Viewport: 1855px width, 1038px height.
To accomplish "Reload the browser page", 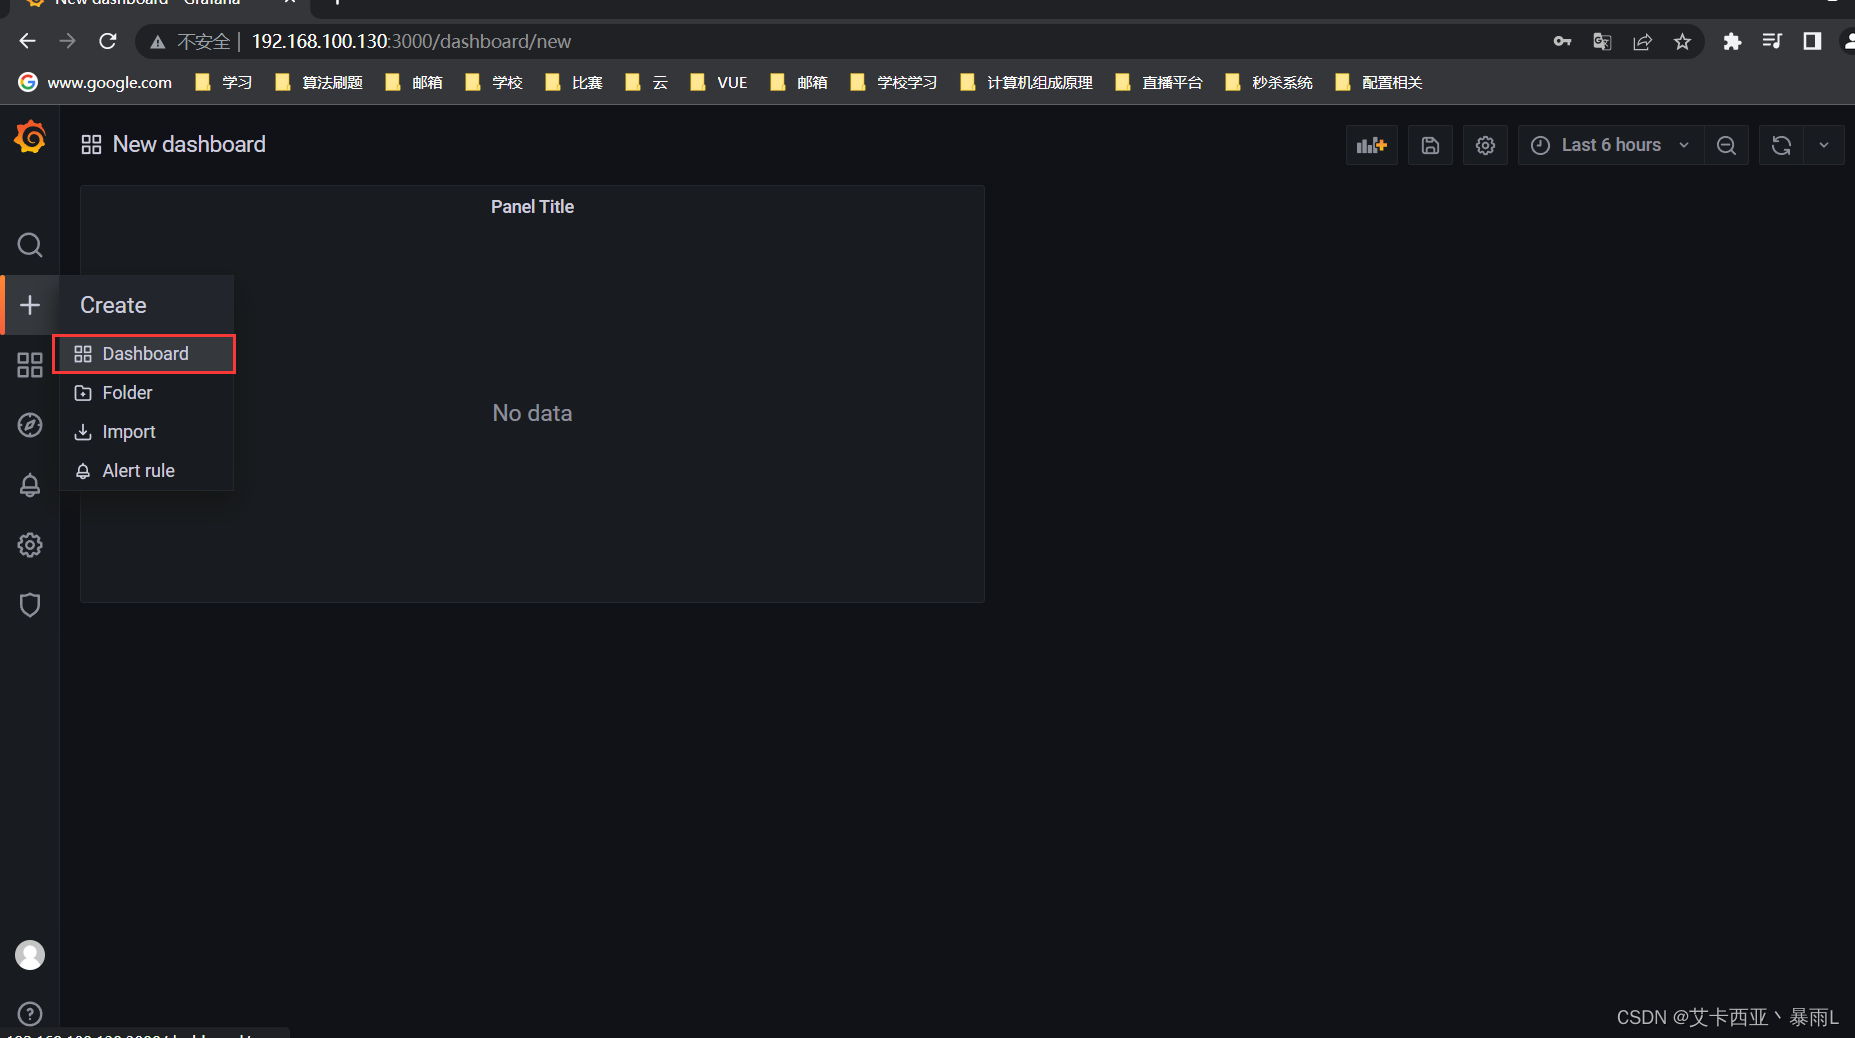I will [108, 41].
